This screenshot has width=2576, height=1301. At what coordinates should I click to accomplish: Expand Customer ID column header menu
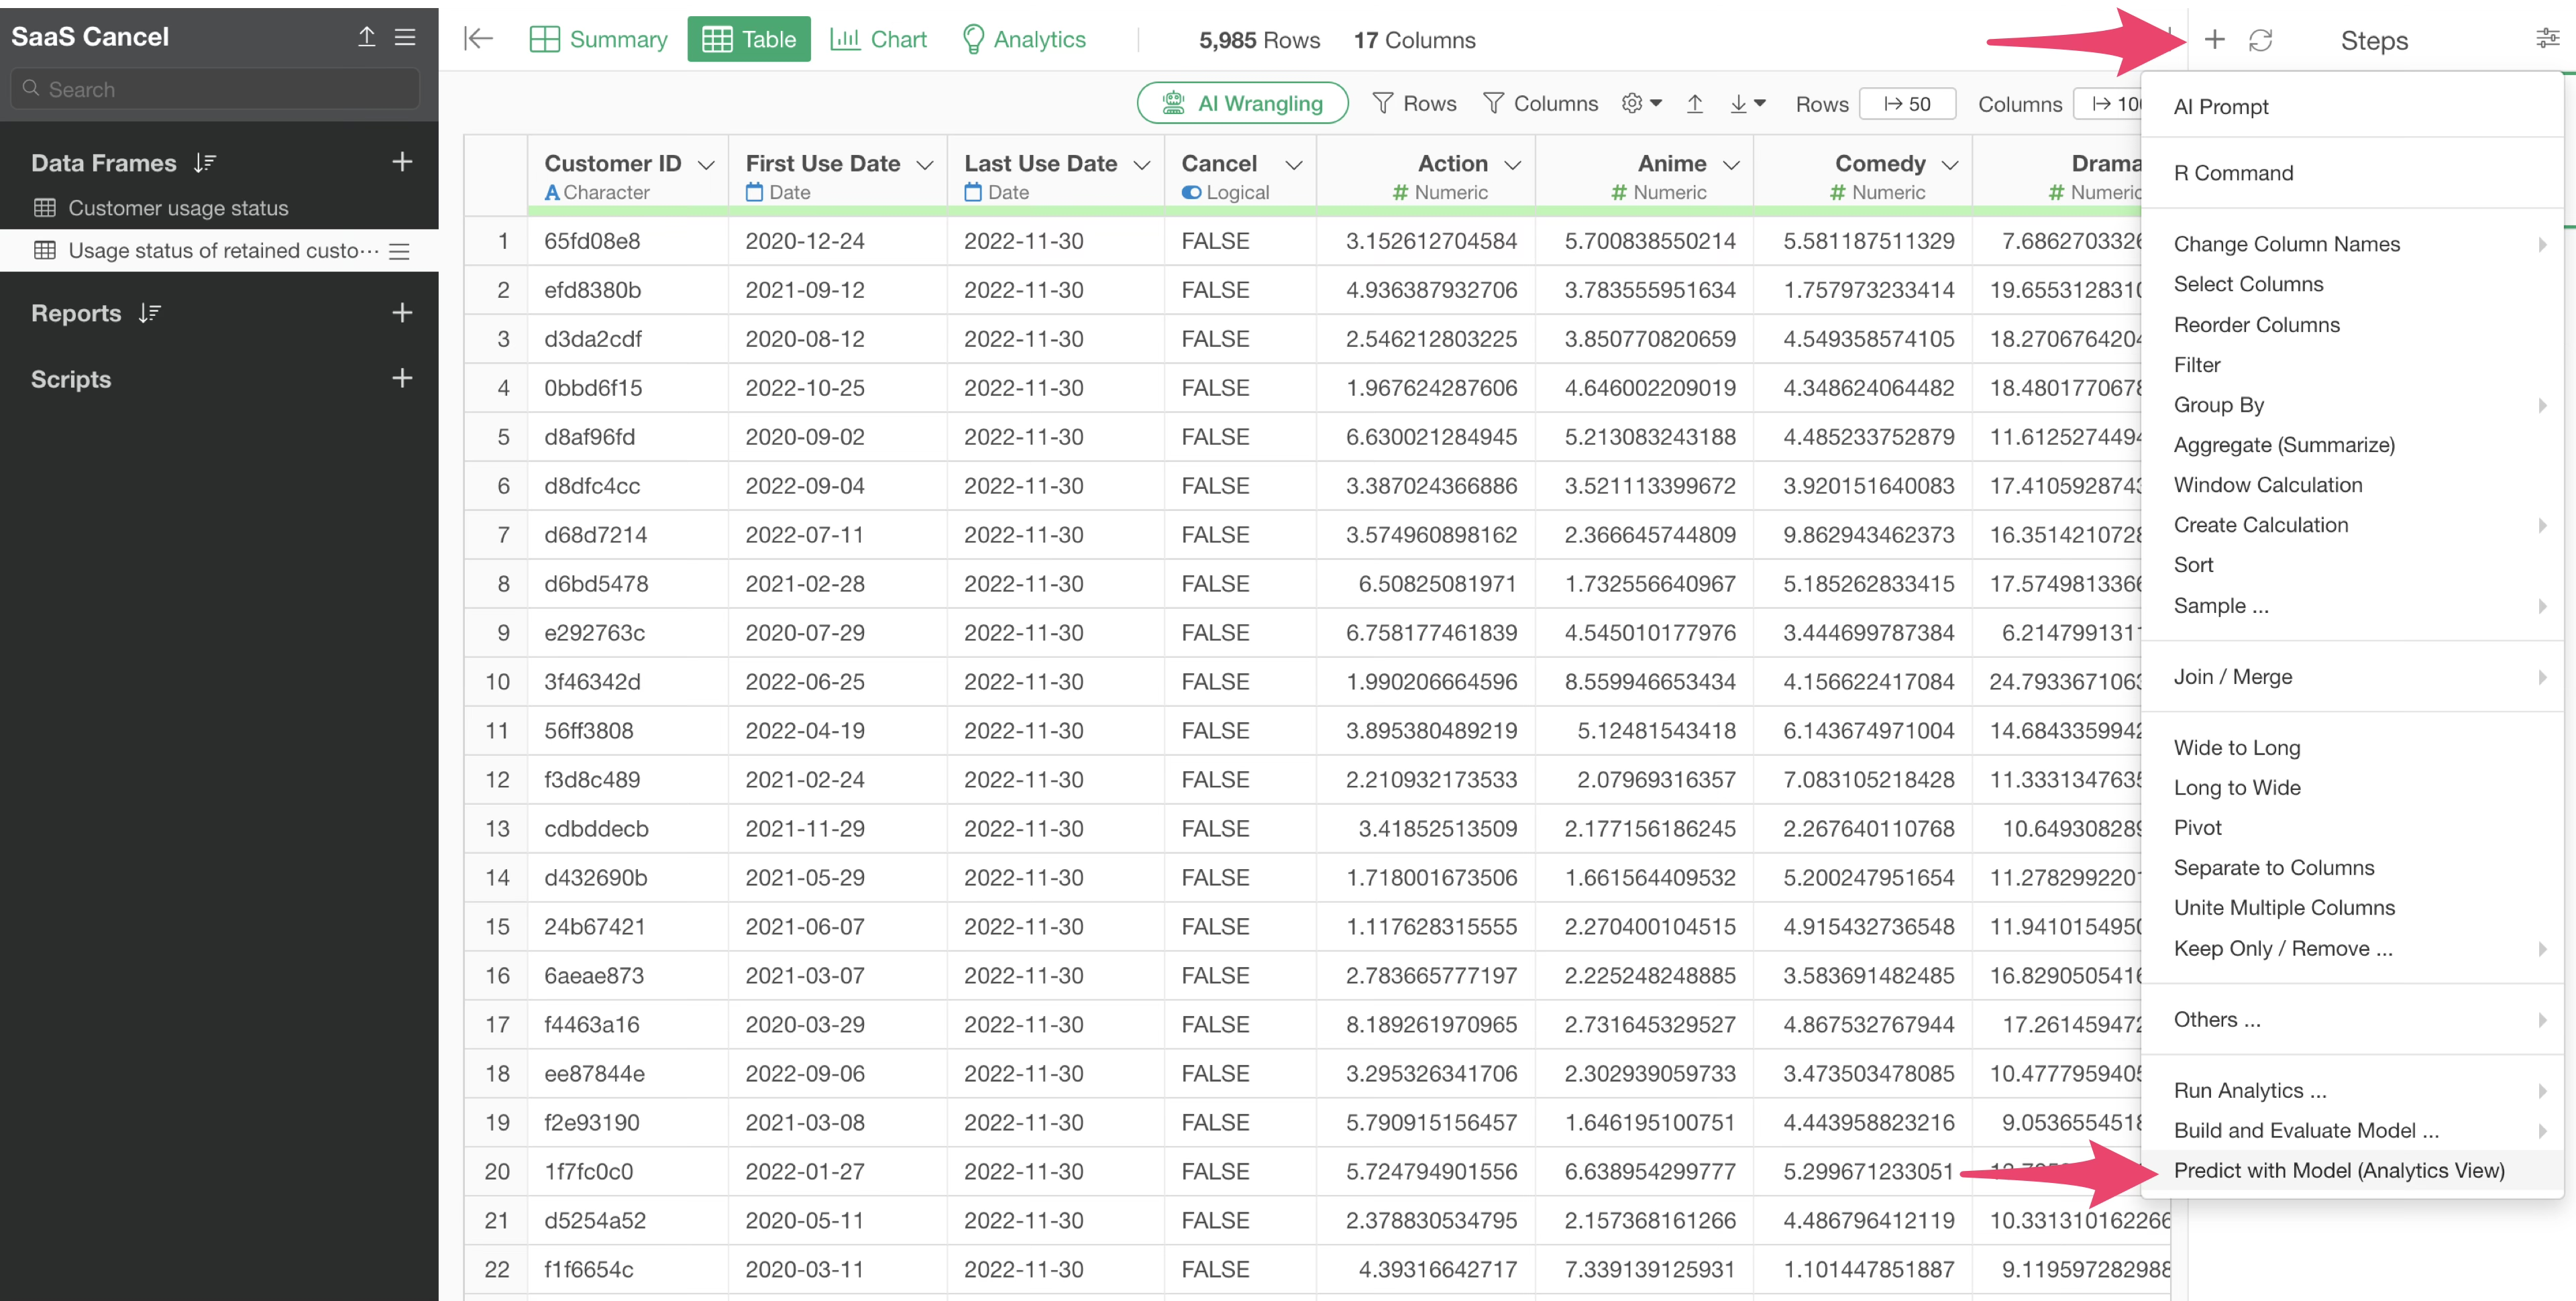click(x=706, y=165)
